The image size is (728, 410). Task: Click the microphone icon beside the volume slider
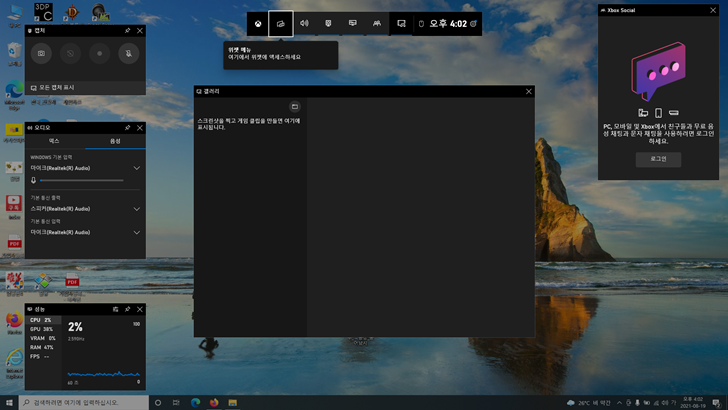[33, 180]
